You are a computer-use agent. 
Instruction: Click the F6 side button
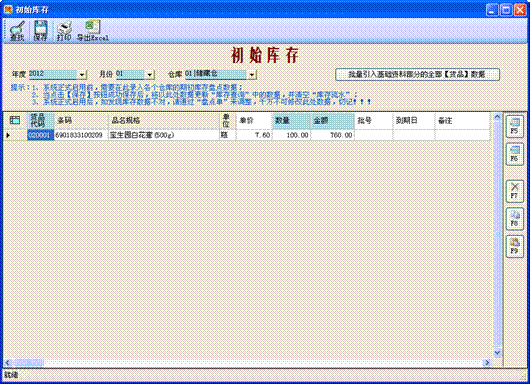point(514,154)
